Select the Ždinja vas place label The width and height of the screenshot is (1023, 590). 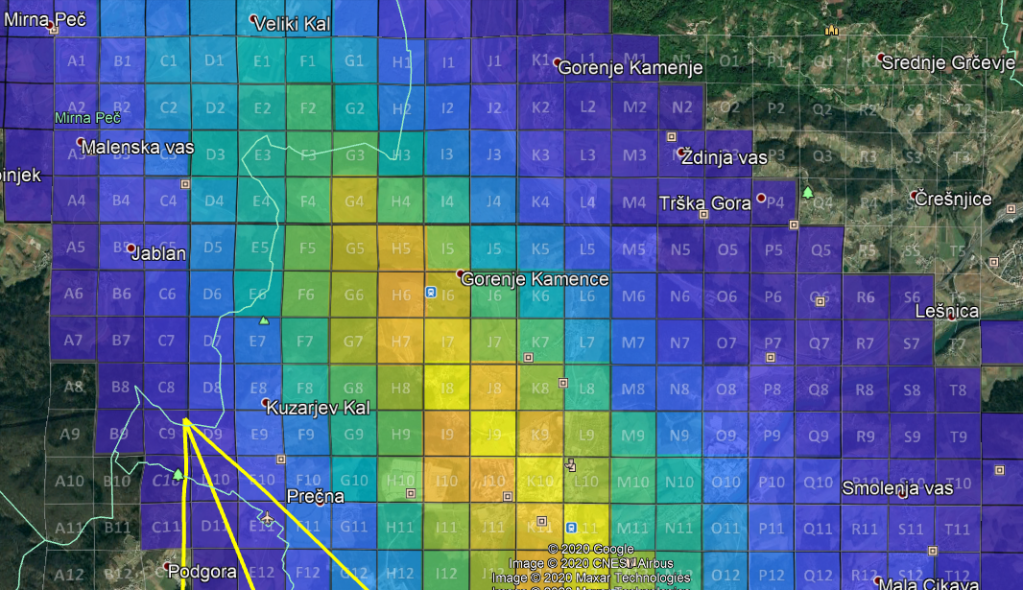(722, 157)
